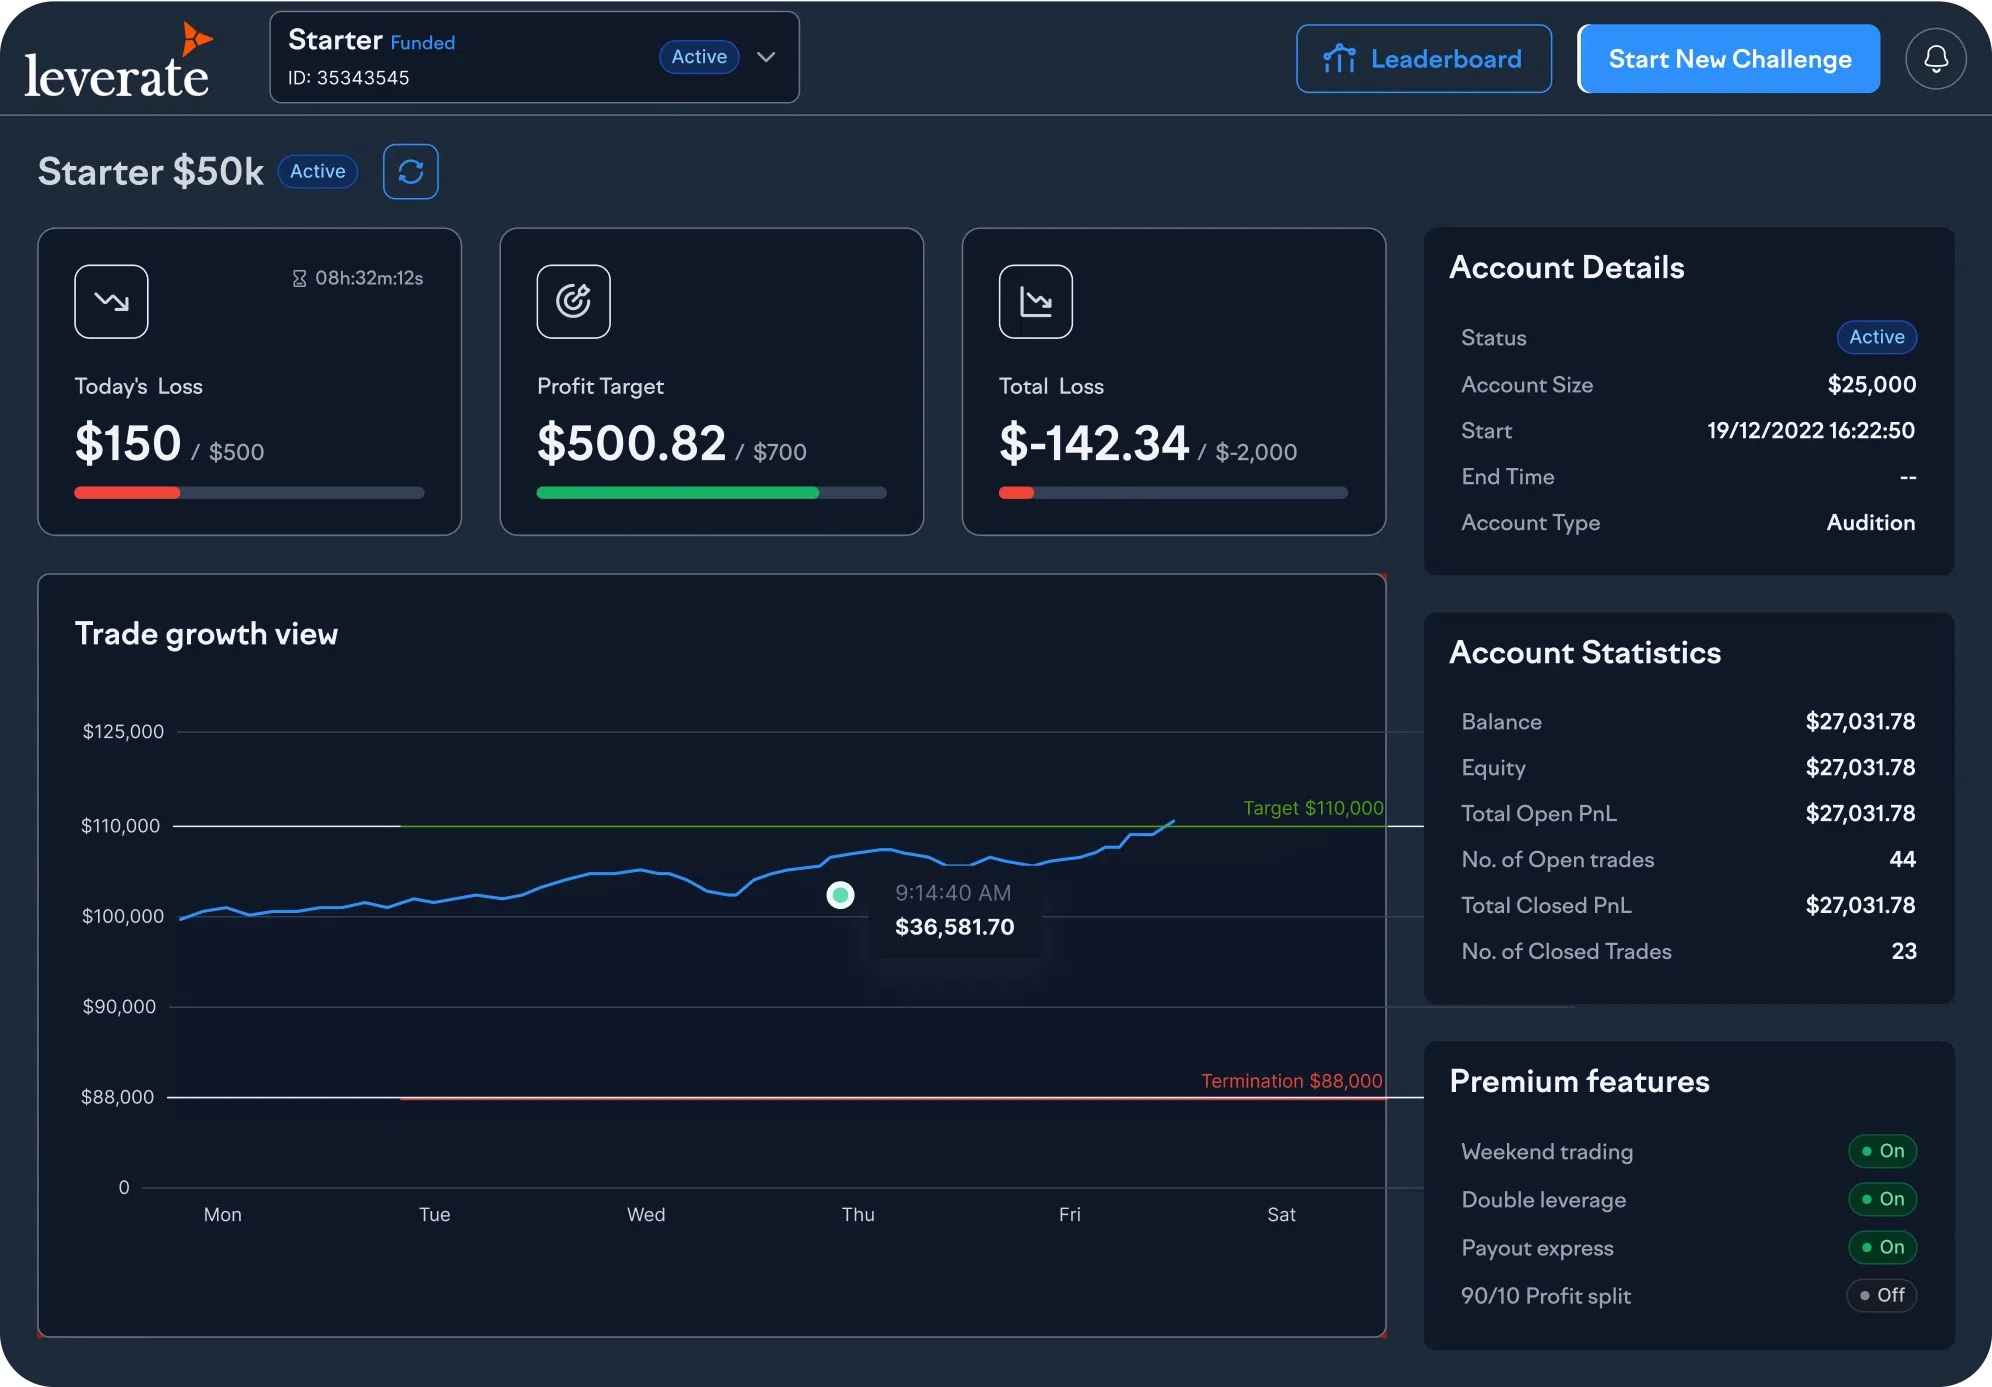Click the Active status badge in Account Details

pyautogui.click(x=1876, y=337)
